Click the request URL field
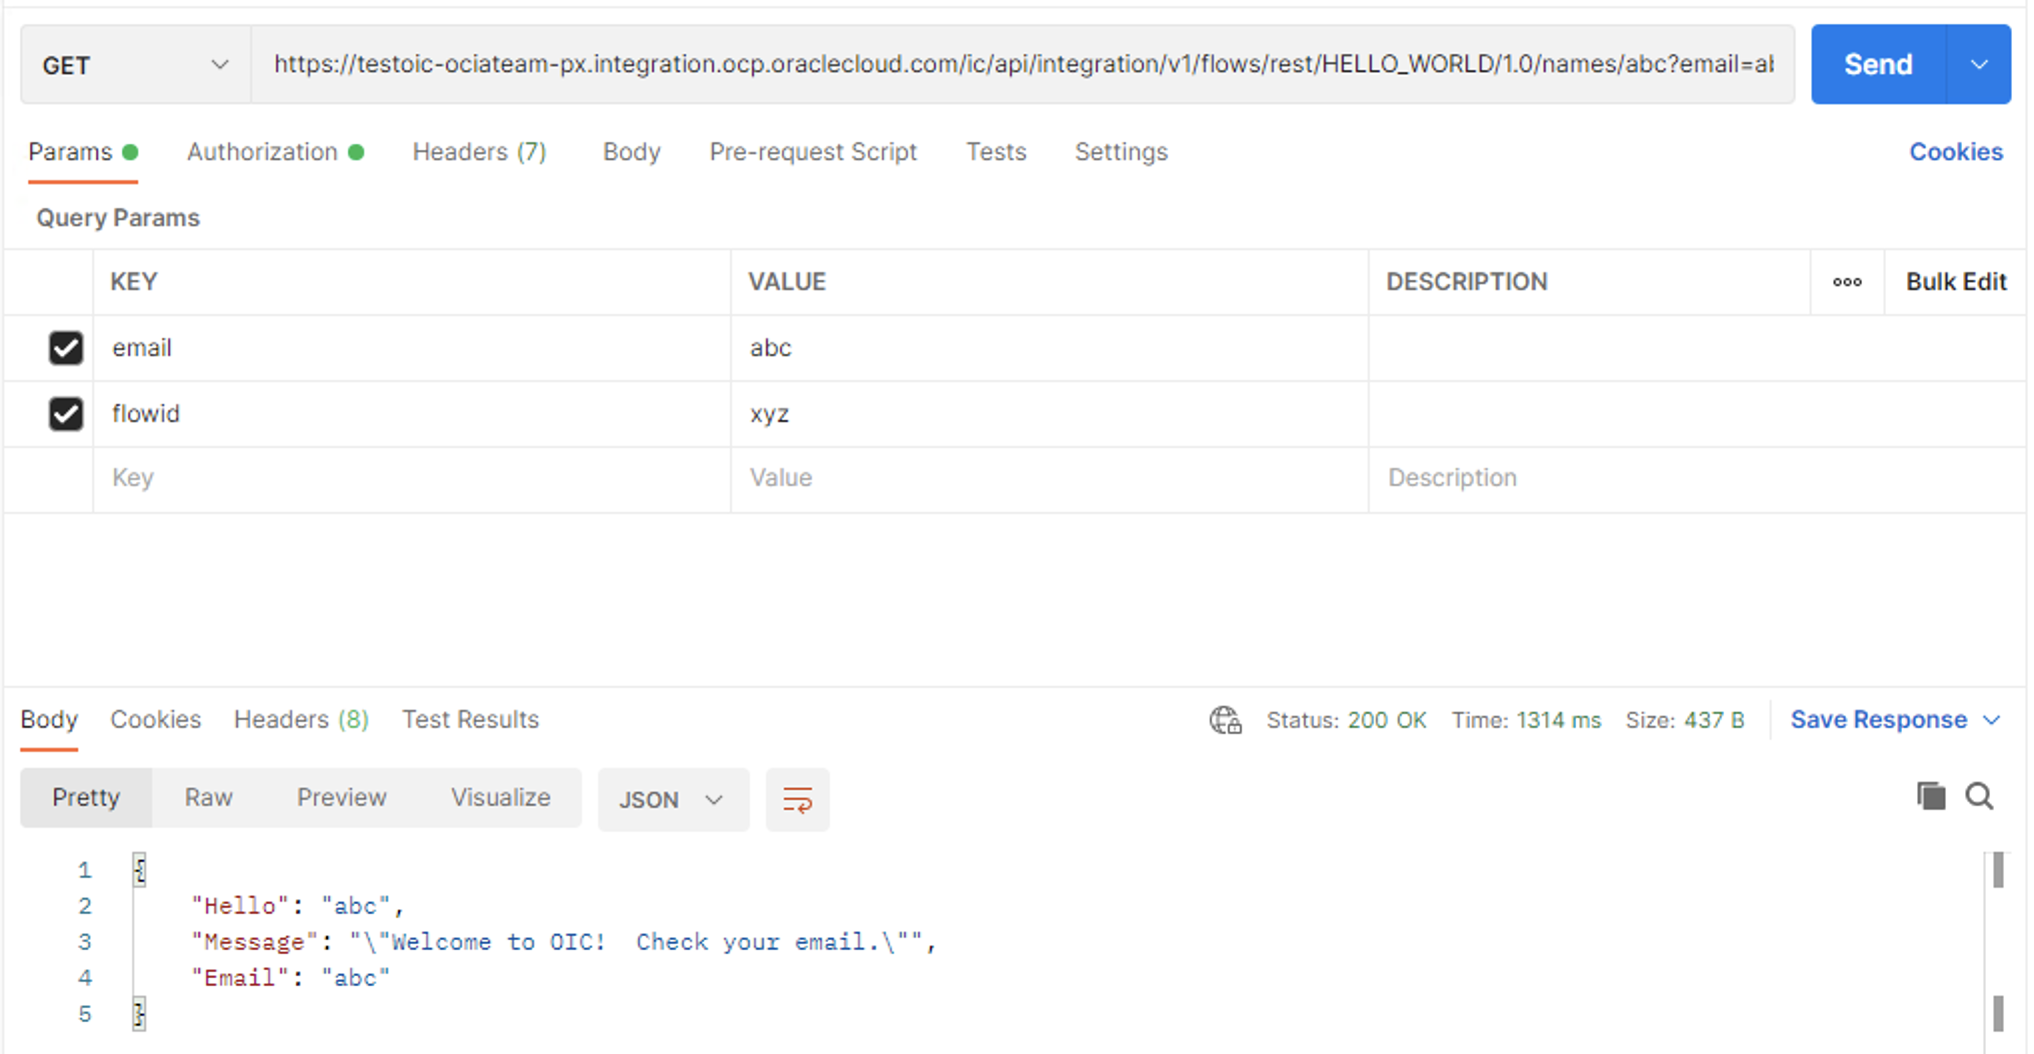Image resolution: width=2034 pixels, height=1054 pixels. tap(1022, 65)
